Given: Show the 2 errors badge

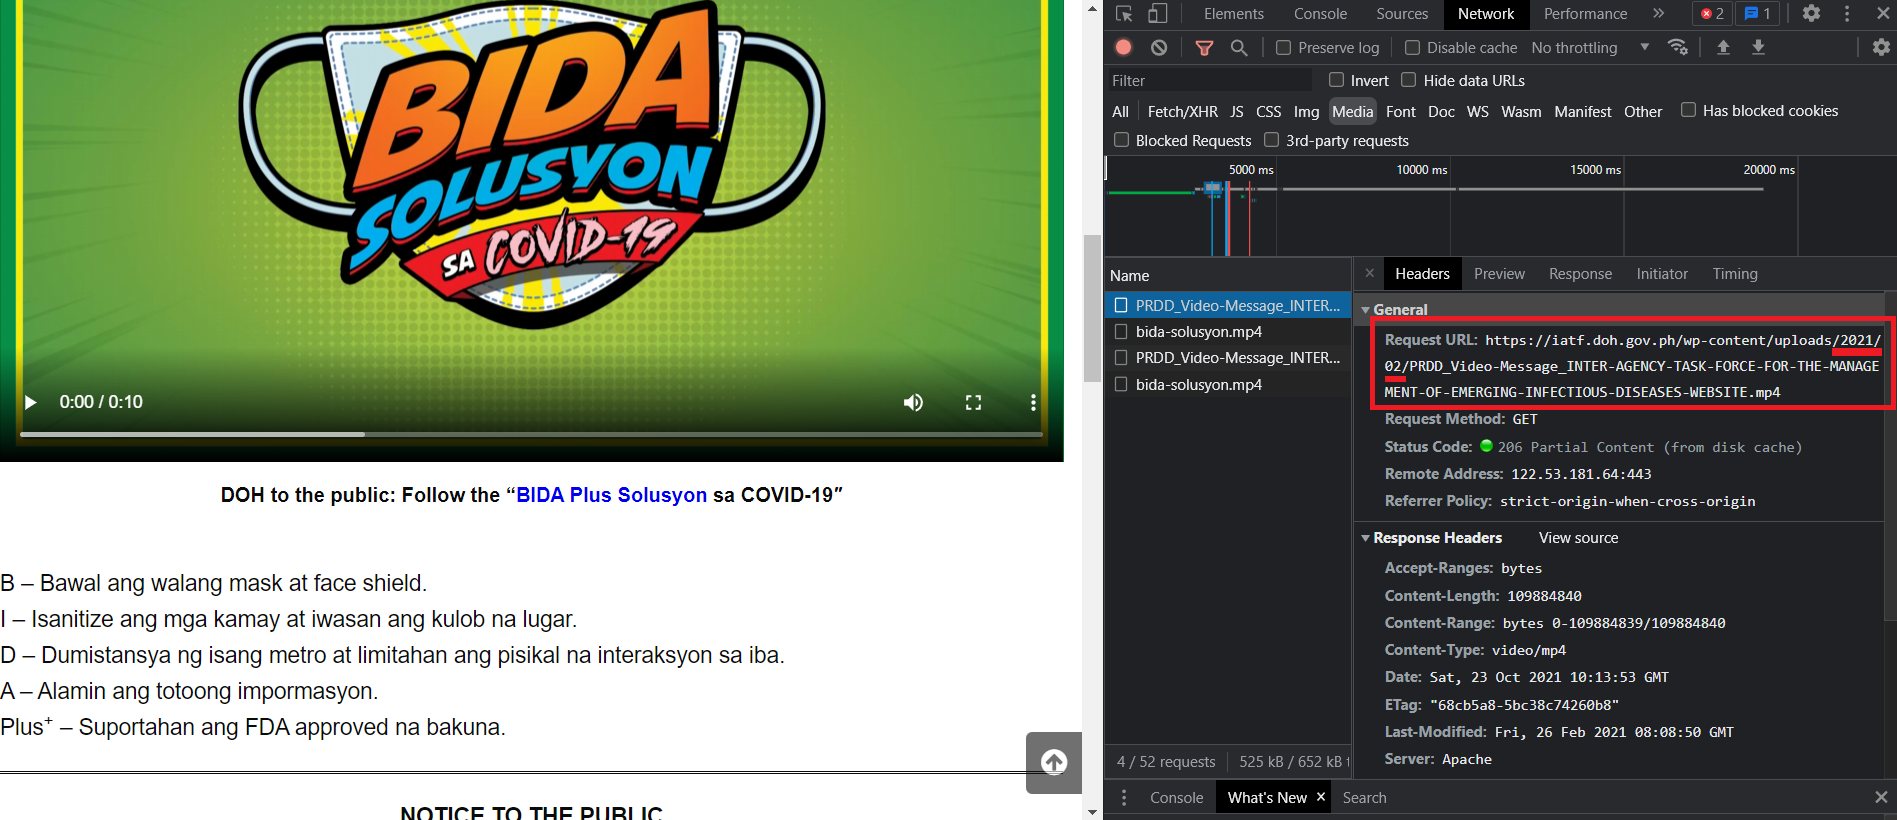Looking at the screenshot, I should tap(1713, 14).
